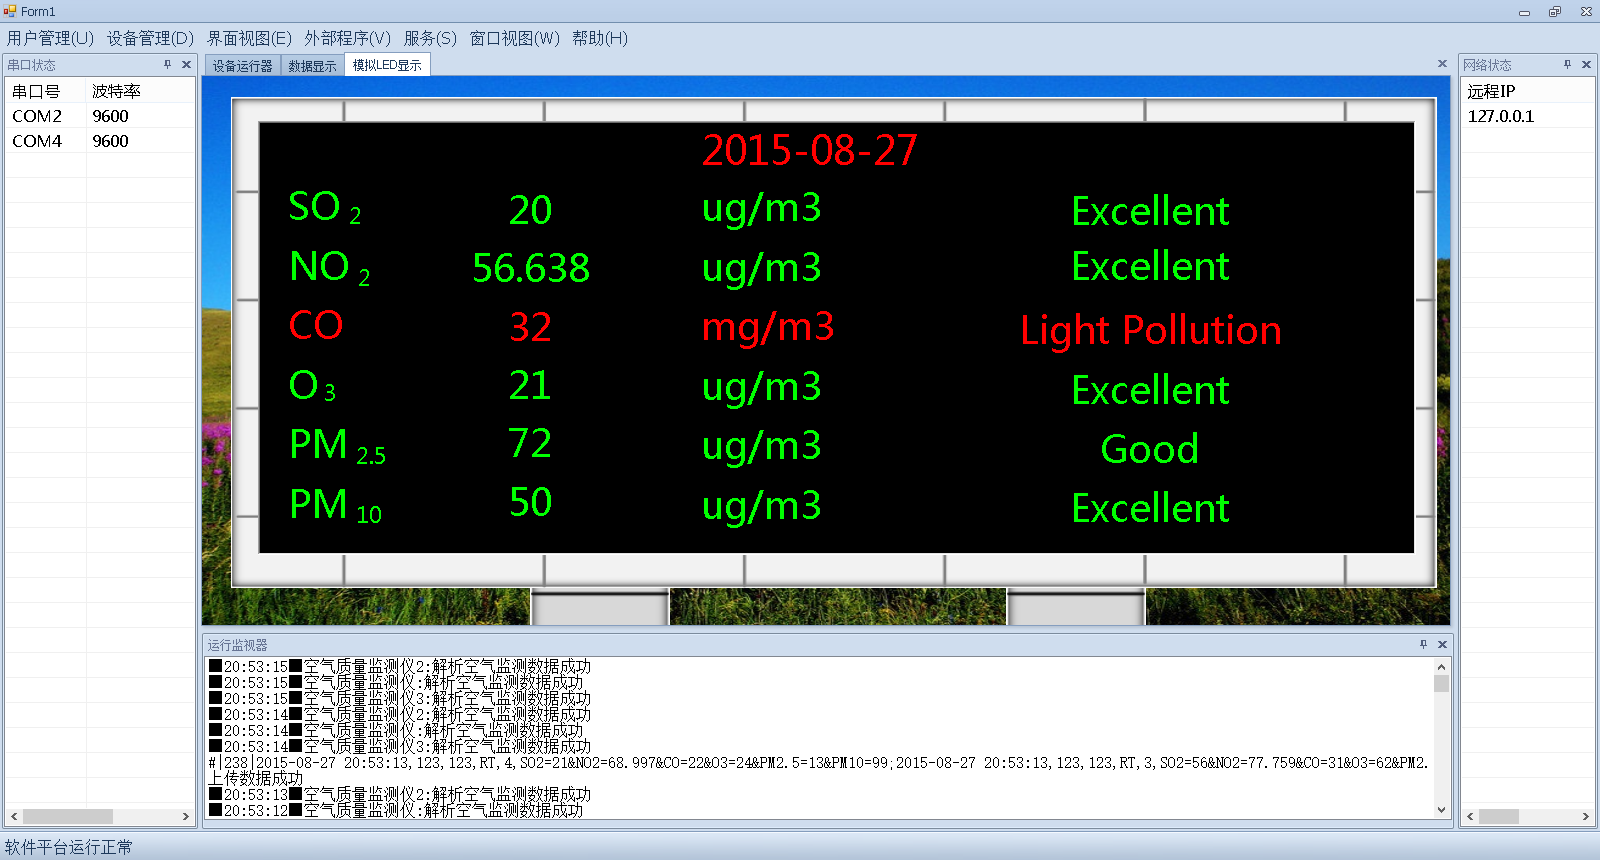Select the COM2 row
The width and height of the screenshot is (1600, 860).
100,116
